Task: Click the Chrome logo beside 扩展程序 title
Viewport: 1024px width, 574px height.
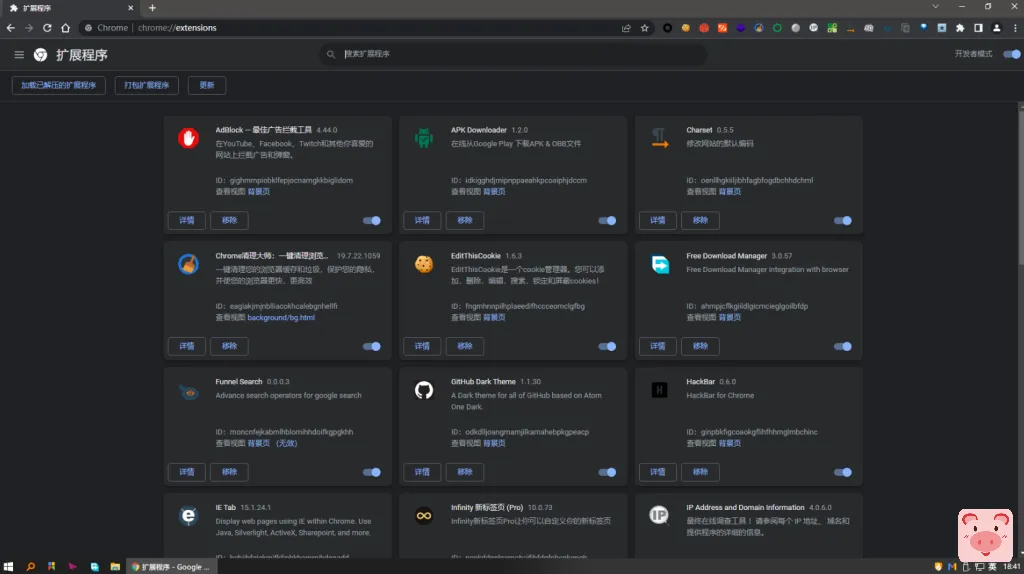Action: point(40,55)
